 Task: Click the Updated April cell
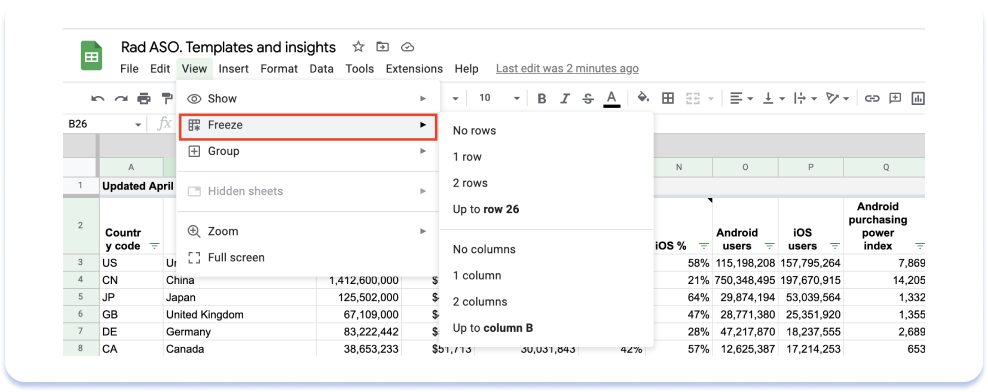tap(137, 187)
